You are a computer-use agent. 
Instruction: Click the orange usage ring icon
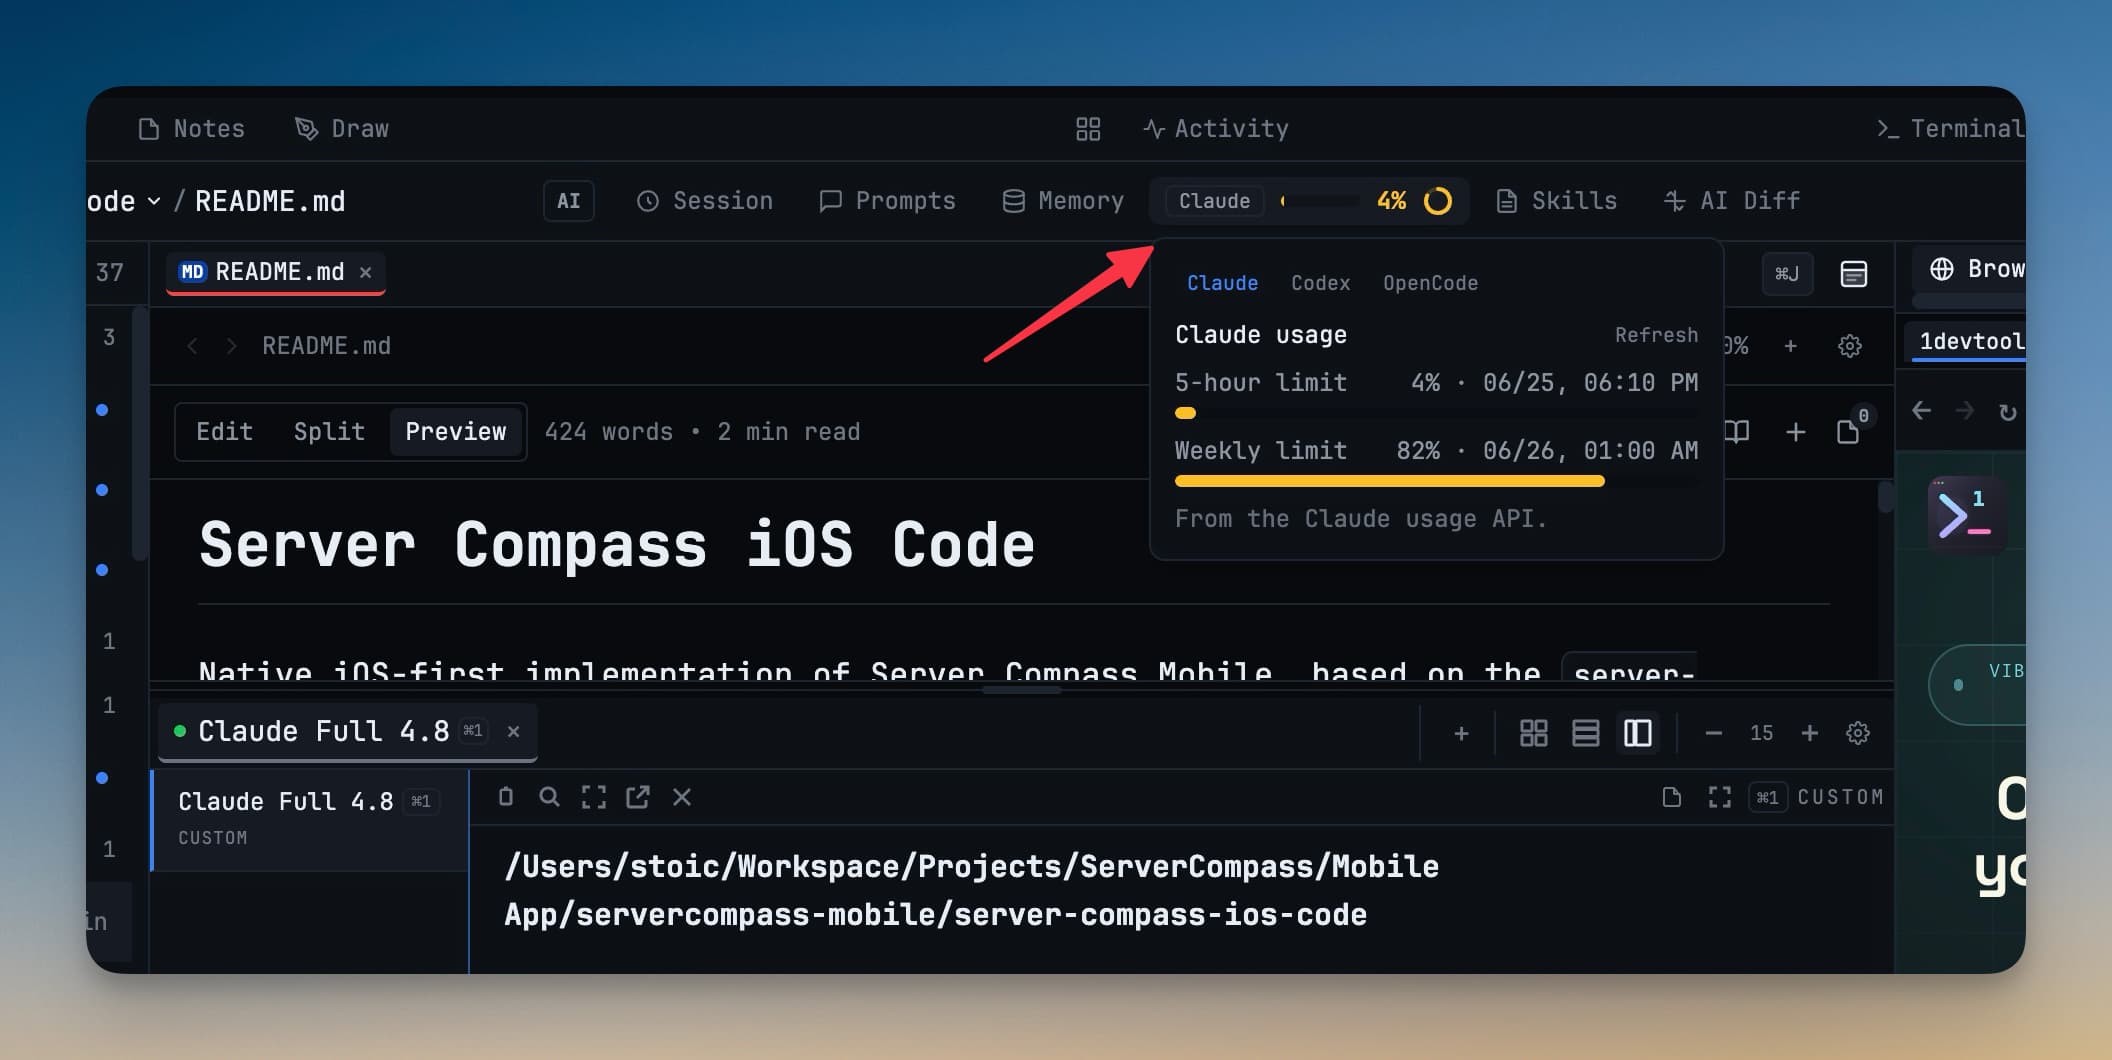(x=1438, y=201)
